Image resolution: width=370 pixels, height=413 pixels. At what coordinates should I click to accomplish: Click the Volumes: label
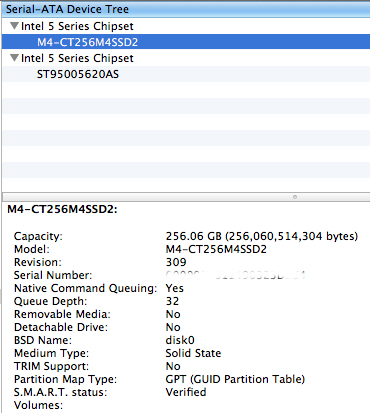click(x=38, y=405)
